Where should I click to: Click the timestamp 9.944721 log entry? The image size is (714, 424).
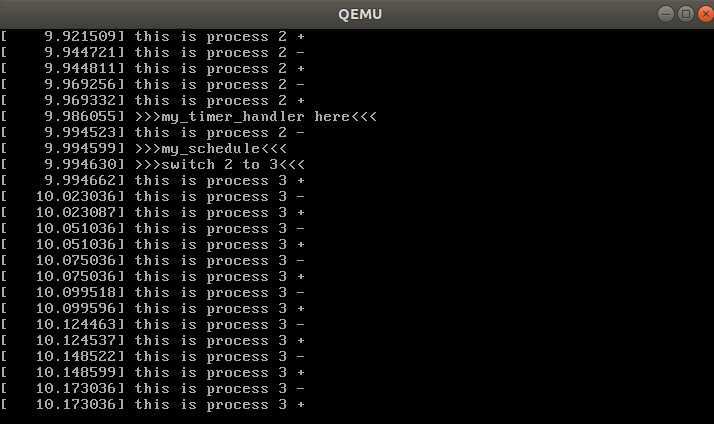click(x=153, y=52)
